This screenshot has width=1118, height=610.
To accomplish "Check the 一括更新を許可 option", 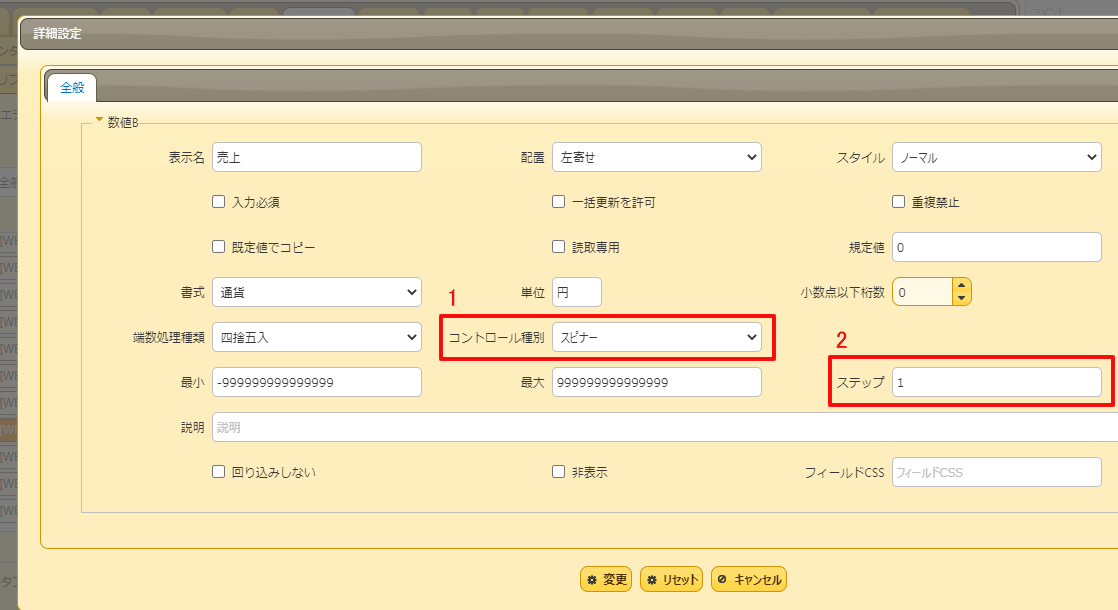I will click(x=558, y=201).
